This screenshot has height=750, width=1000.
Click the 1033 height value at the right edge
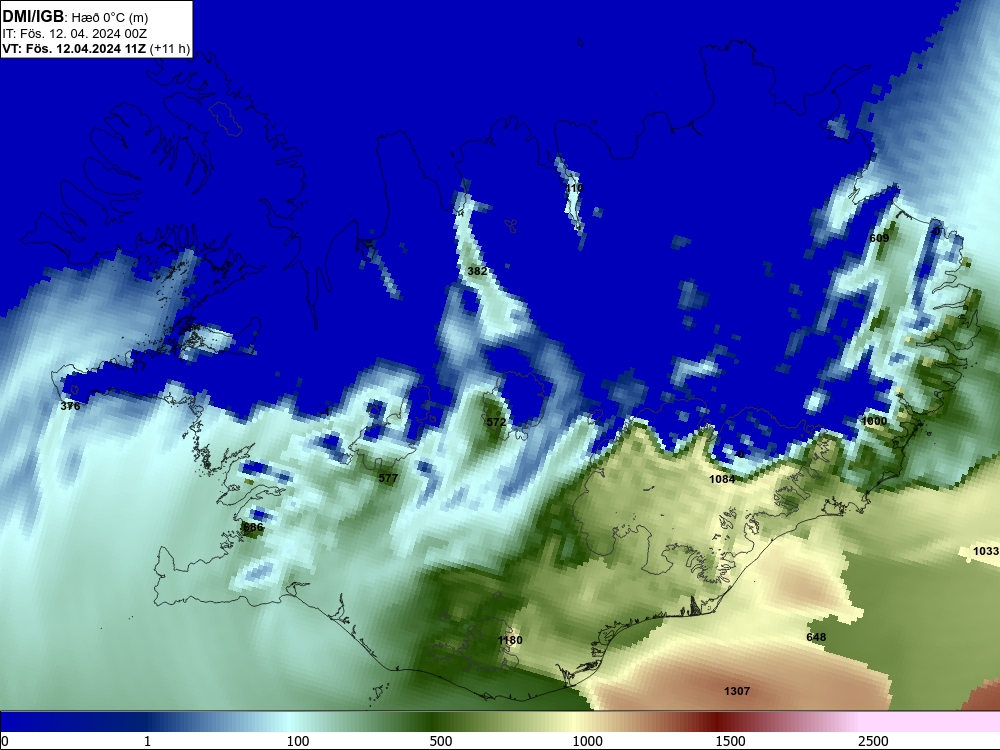[985, 551]
